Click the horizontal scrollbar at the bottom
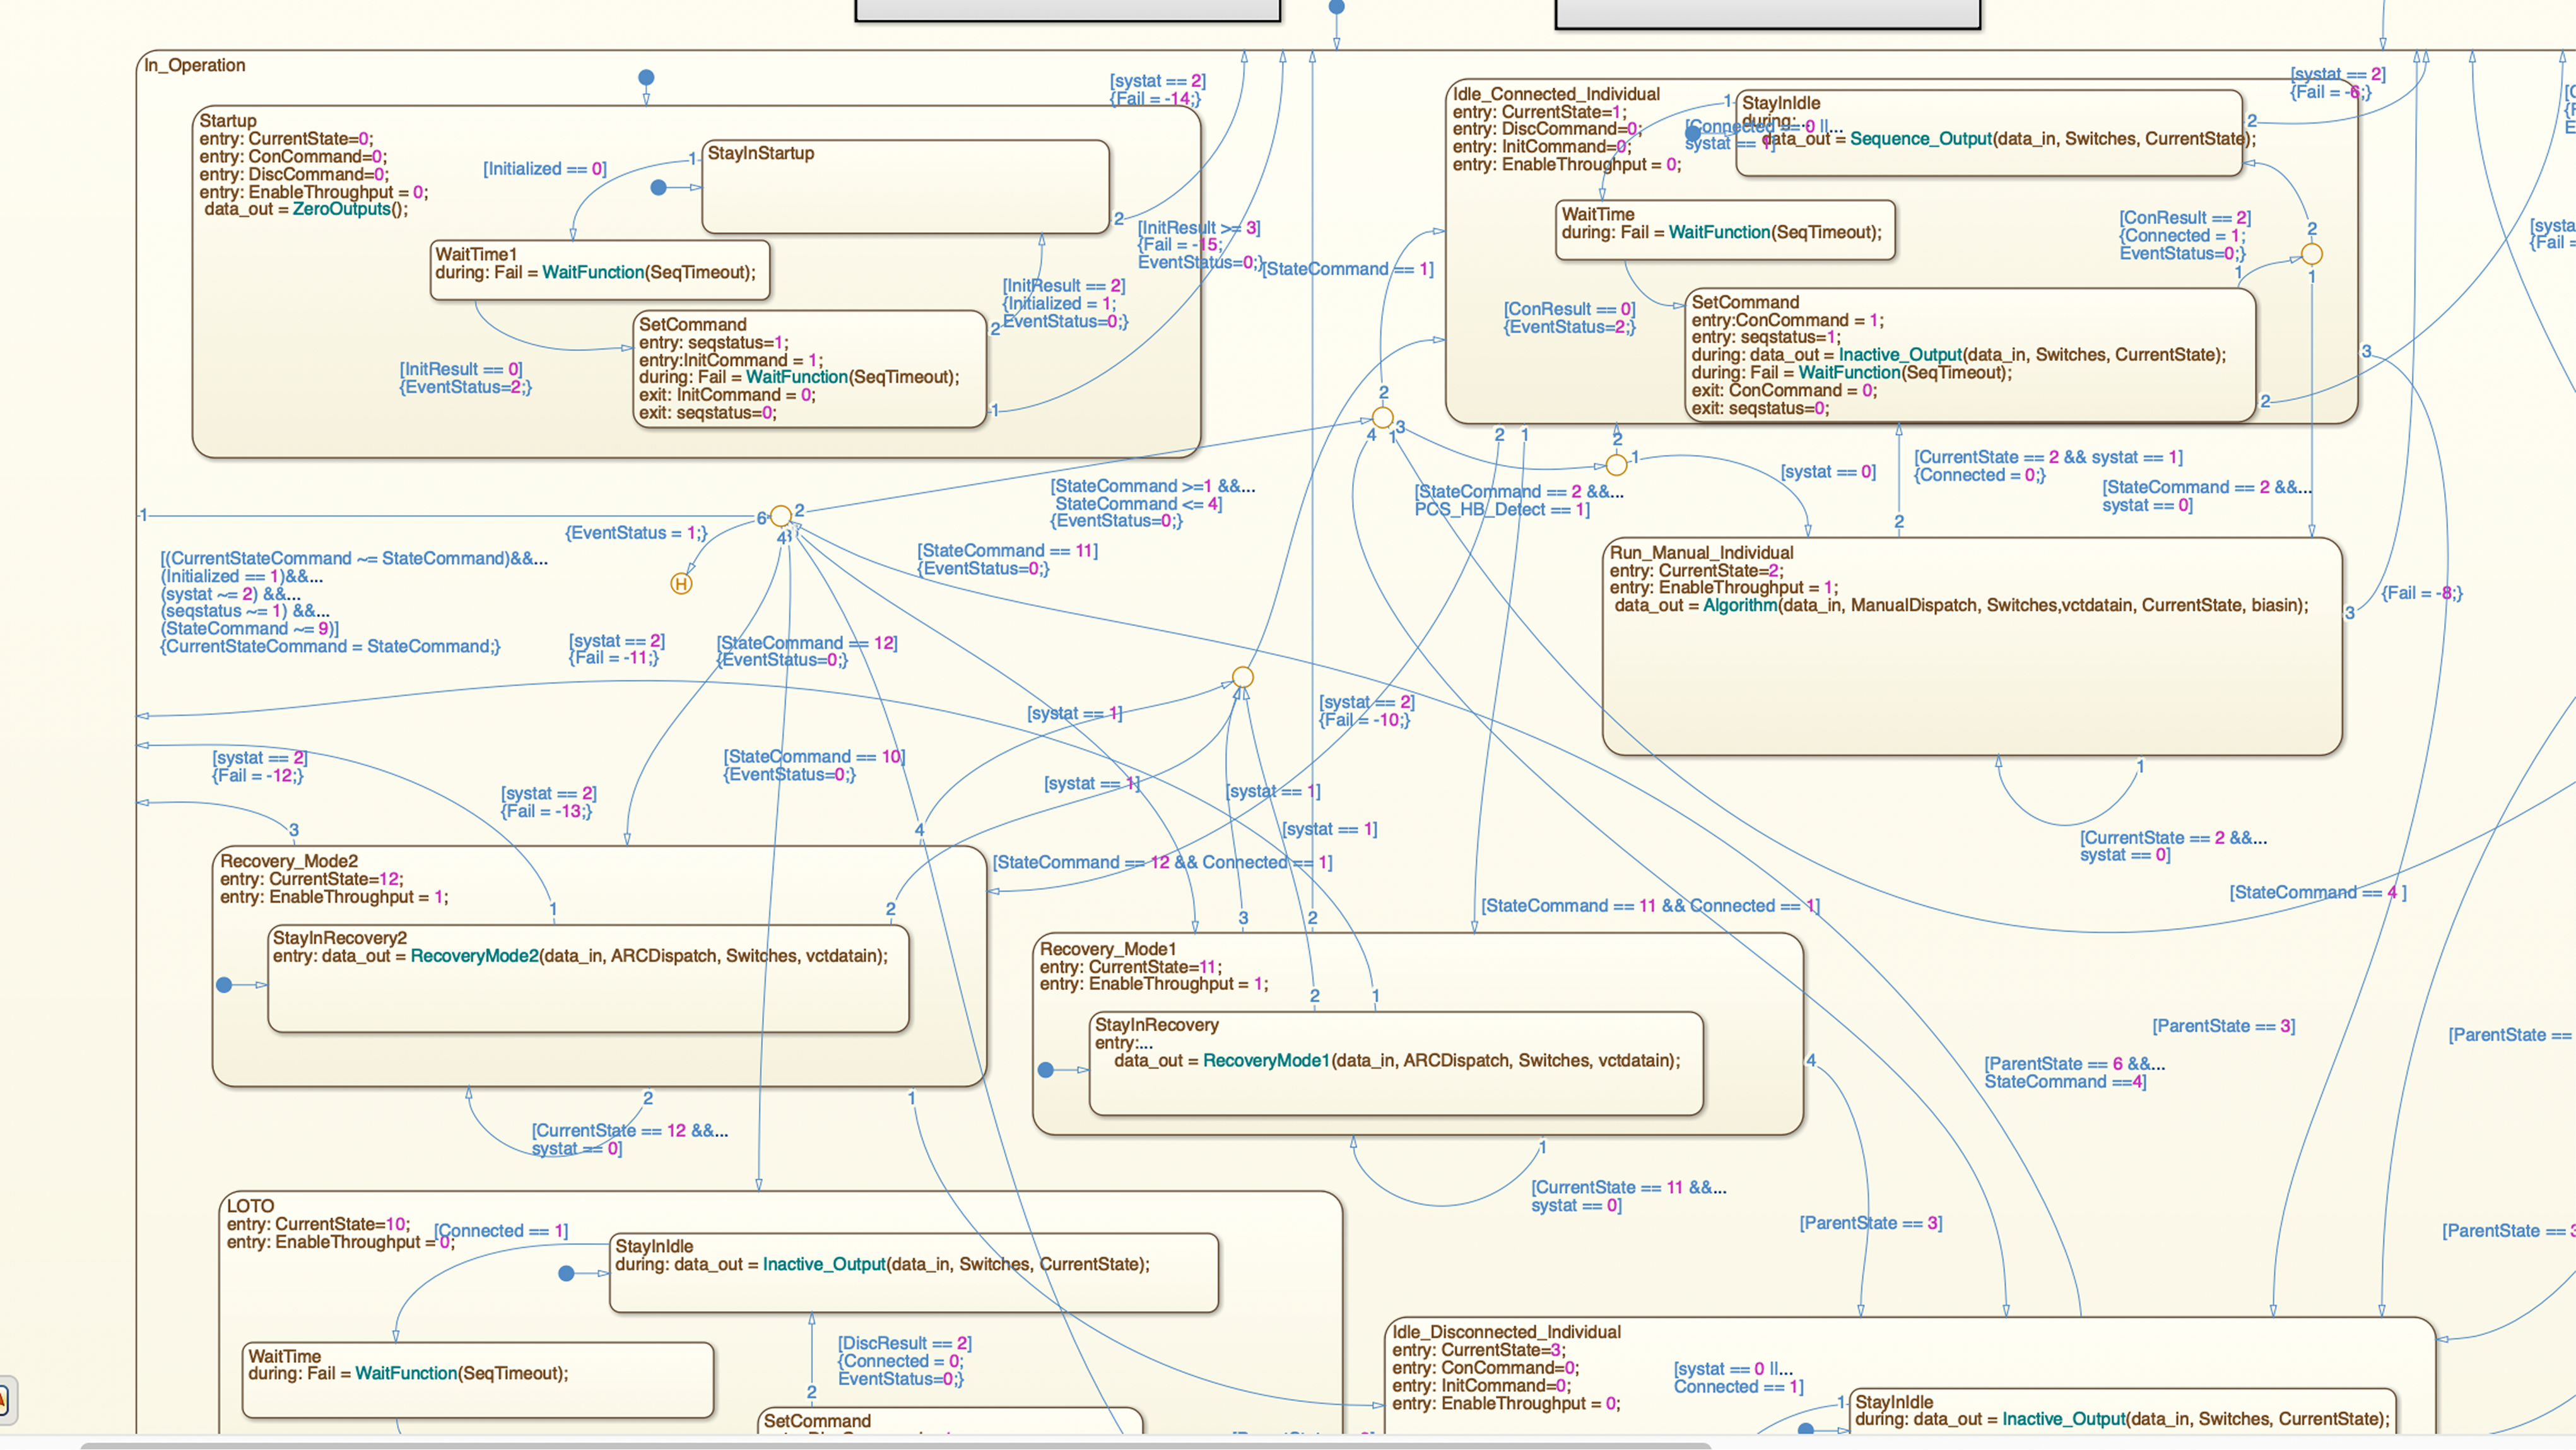Viewport: 2576px width, 1450px height. point(895,1445)
